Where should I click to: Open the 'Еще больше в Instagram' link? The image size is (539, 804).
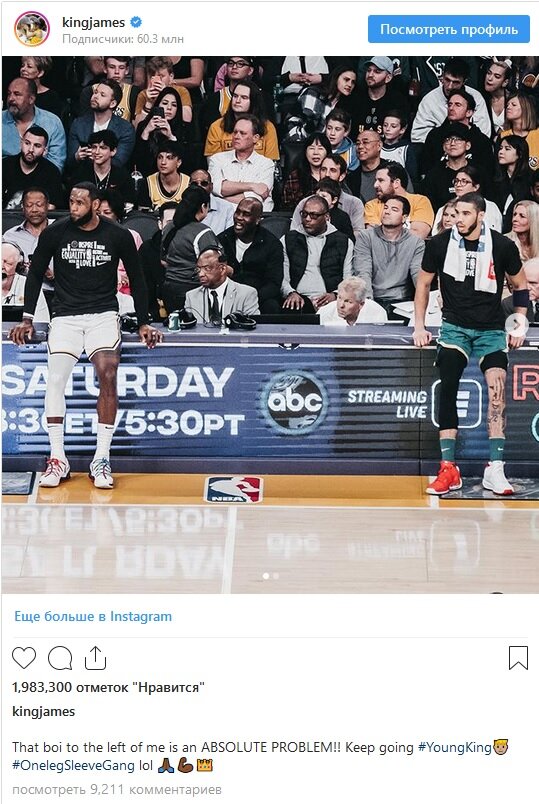pos(93,616)
